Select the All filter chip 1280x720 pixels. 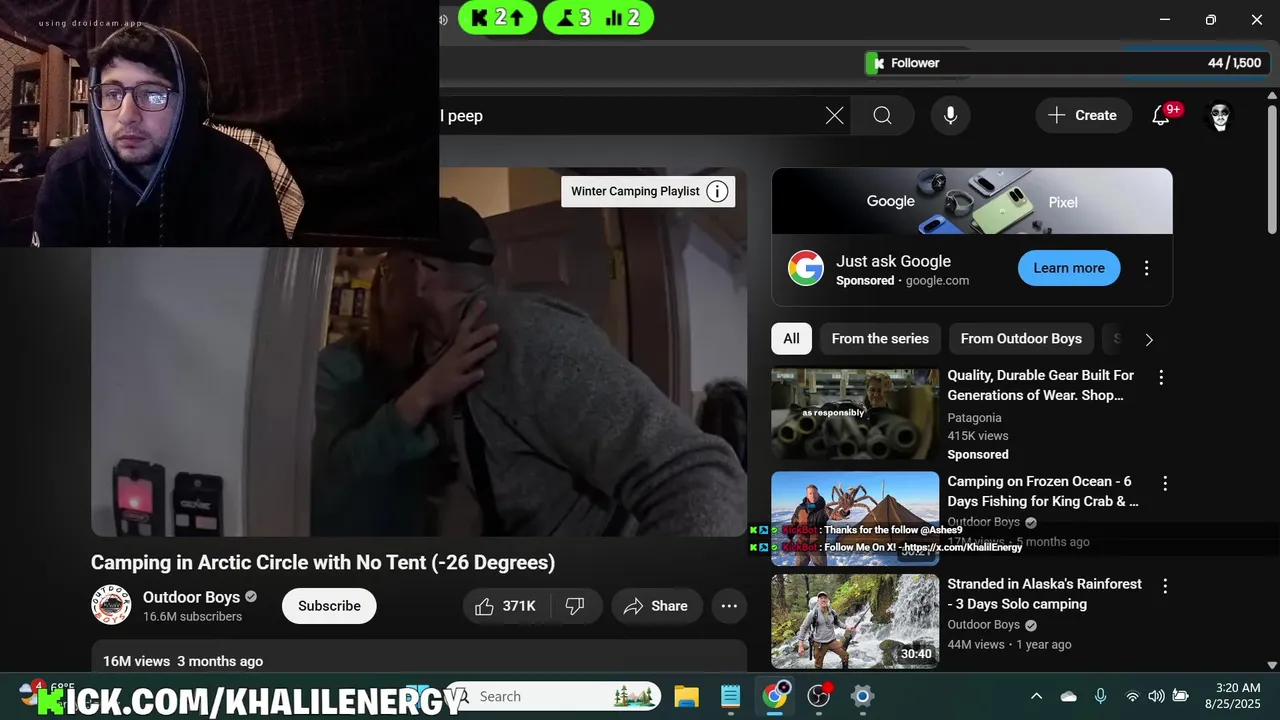click(791, 339)
